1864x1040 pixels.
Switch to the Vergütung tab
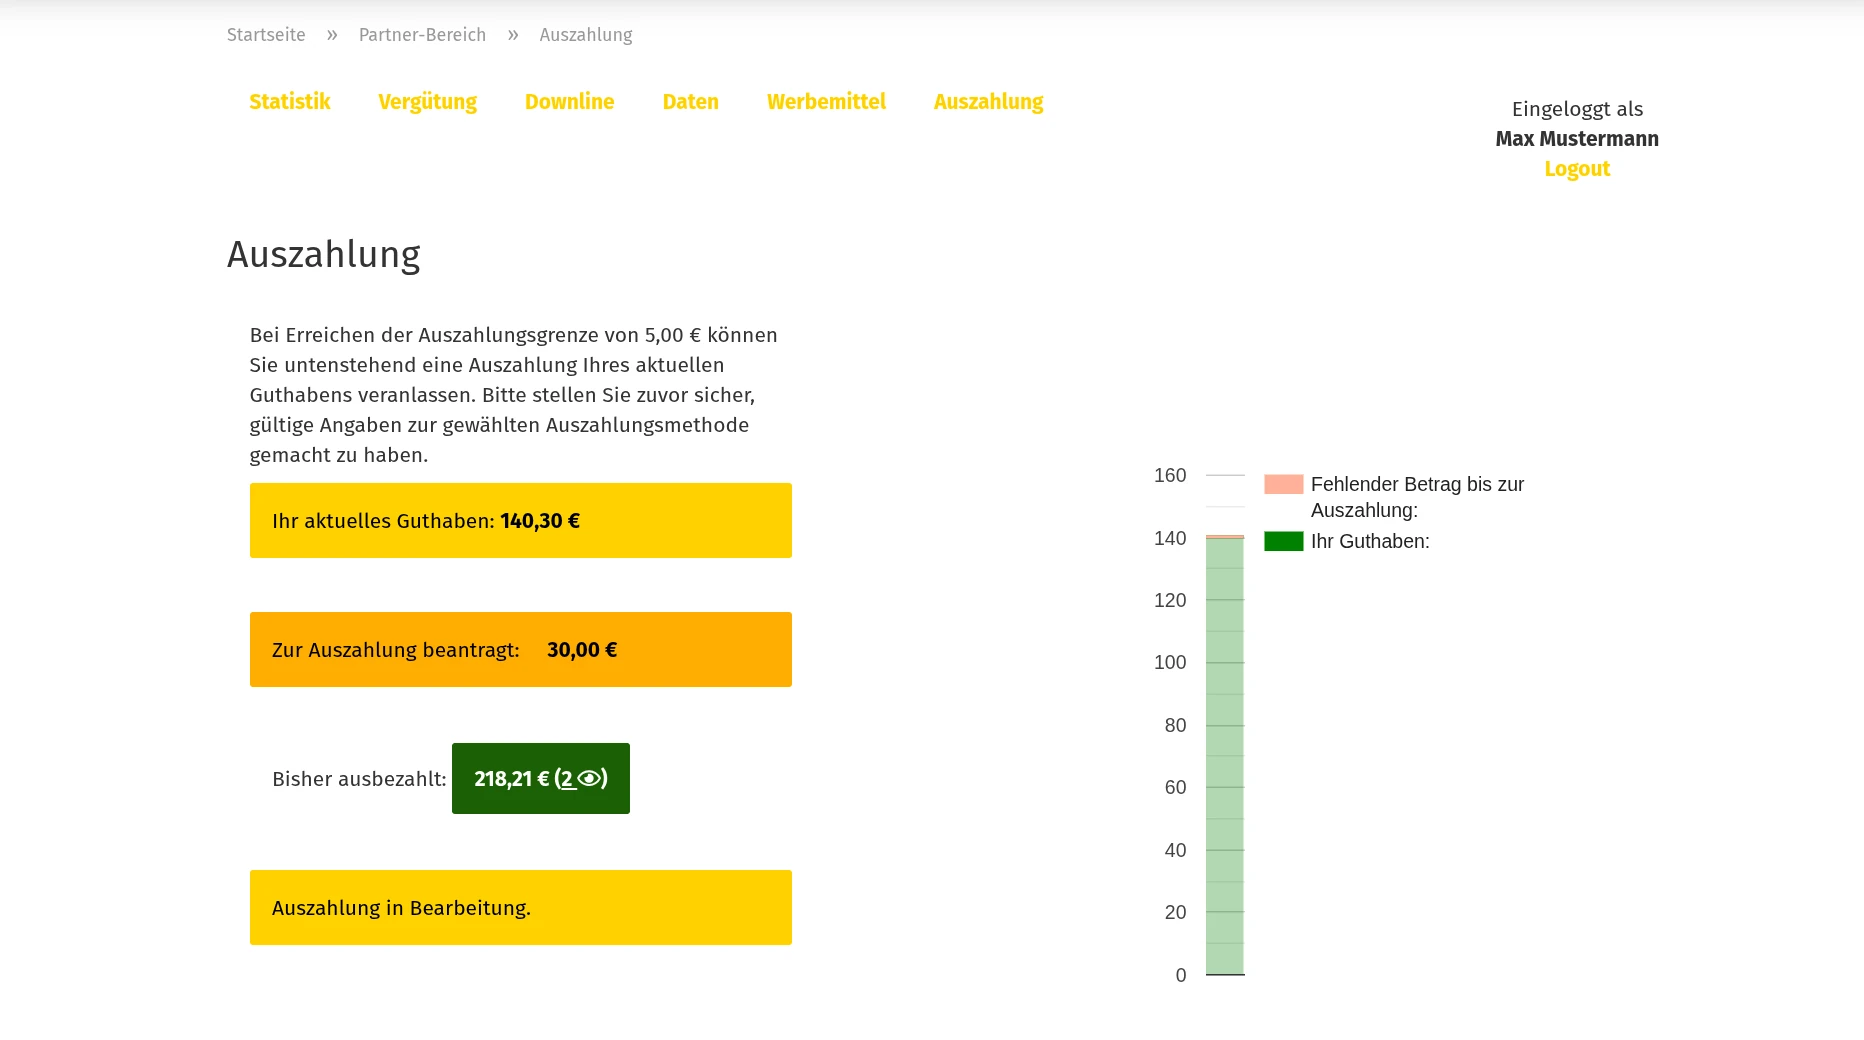pos(427,102)
